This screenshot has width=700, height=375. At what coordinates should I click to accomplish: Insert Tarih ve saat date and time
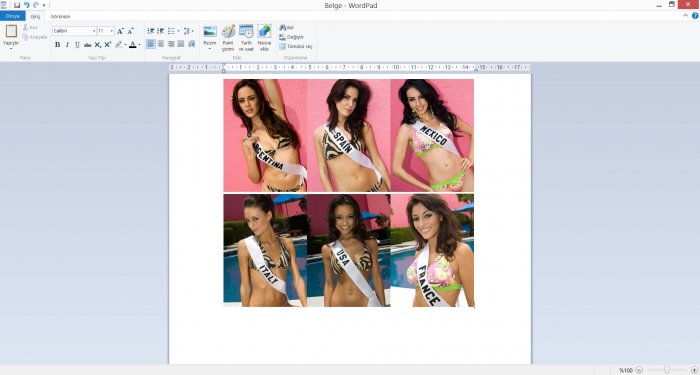coord(246,38)
